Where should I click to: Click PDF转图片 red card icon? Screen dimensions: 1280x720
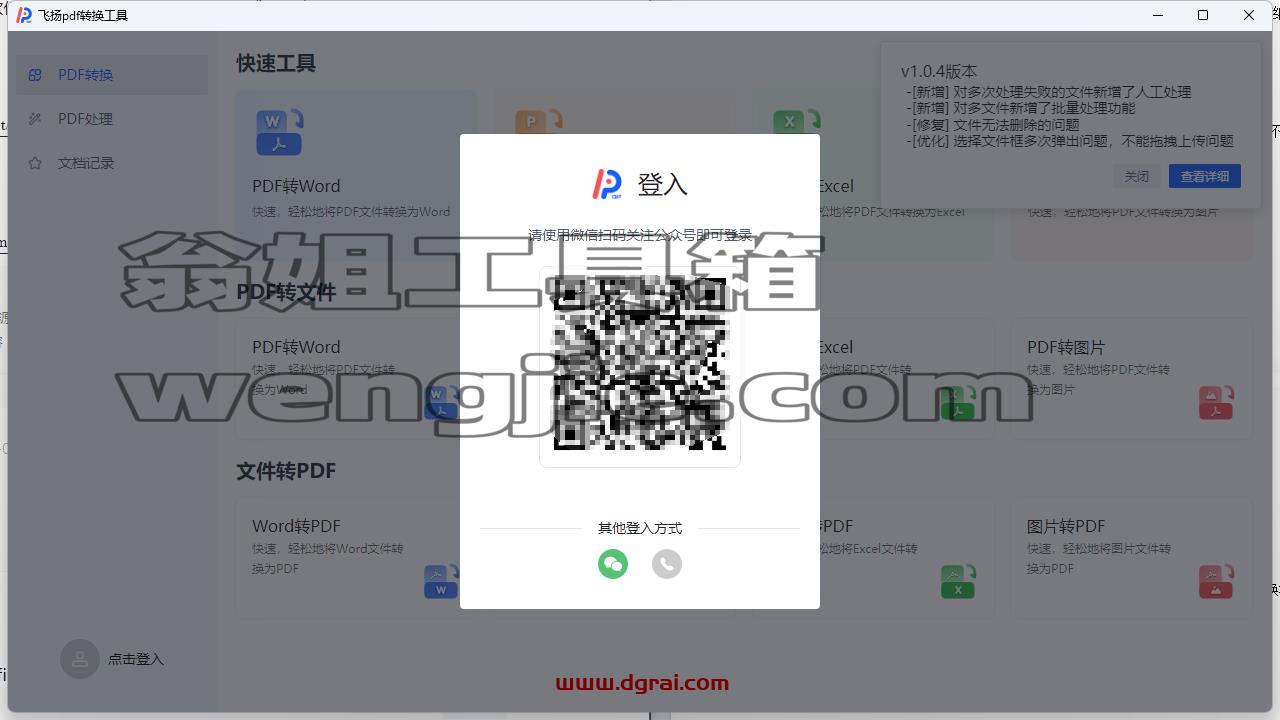[1216, 403]
